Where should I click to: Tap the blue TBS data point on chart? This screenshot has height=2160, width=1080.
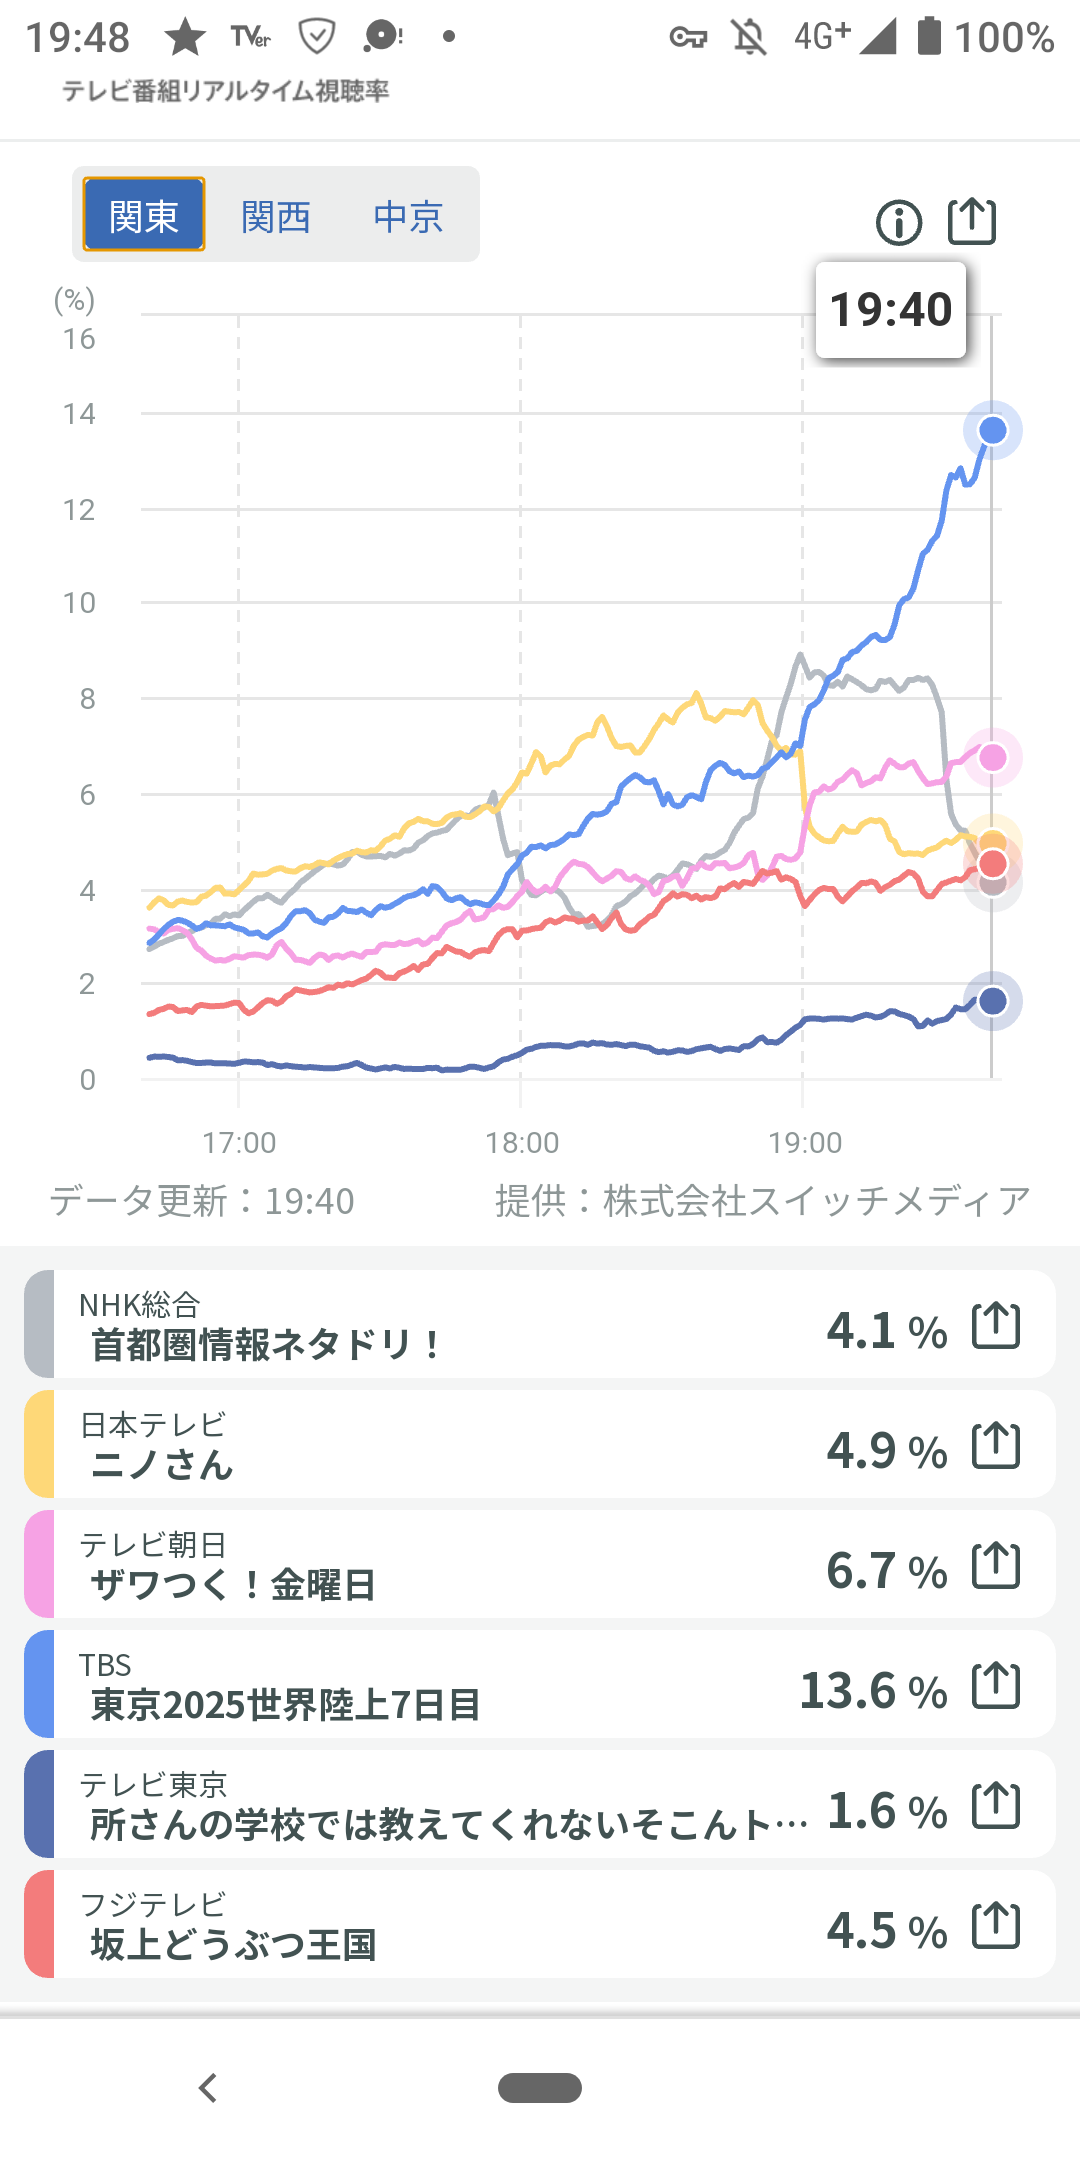[992, 431]
